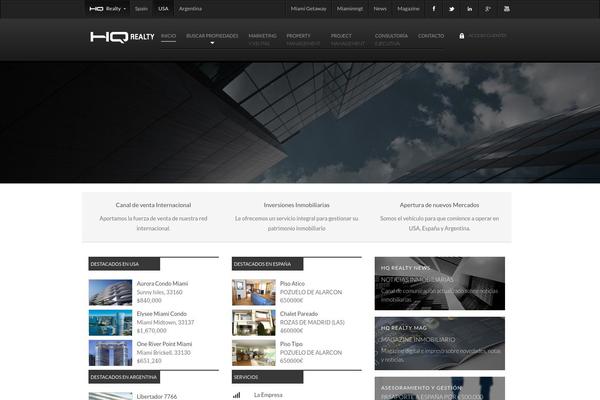Open the La Empresa service link

[x=268, y=395]
